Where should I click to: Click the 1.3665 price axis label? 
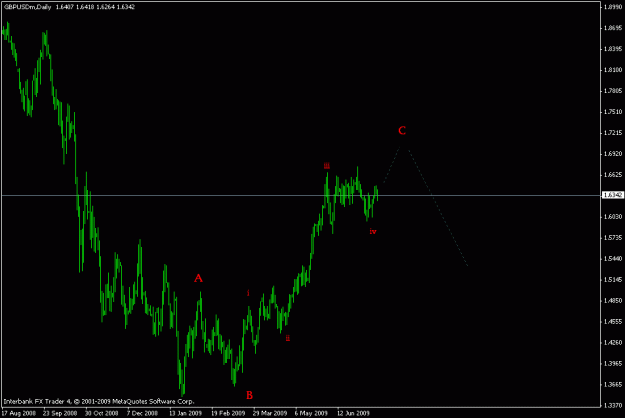click(613, 385)
